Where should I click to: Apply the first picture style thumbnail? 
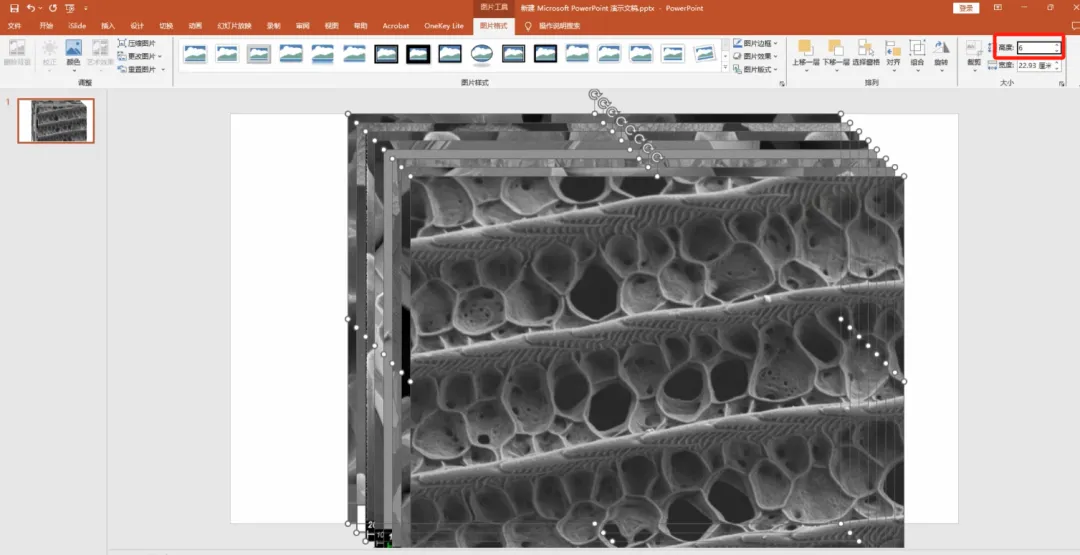tap(196, 53)
